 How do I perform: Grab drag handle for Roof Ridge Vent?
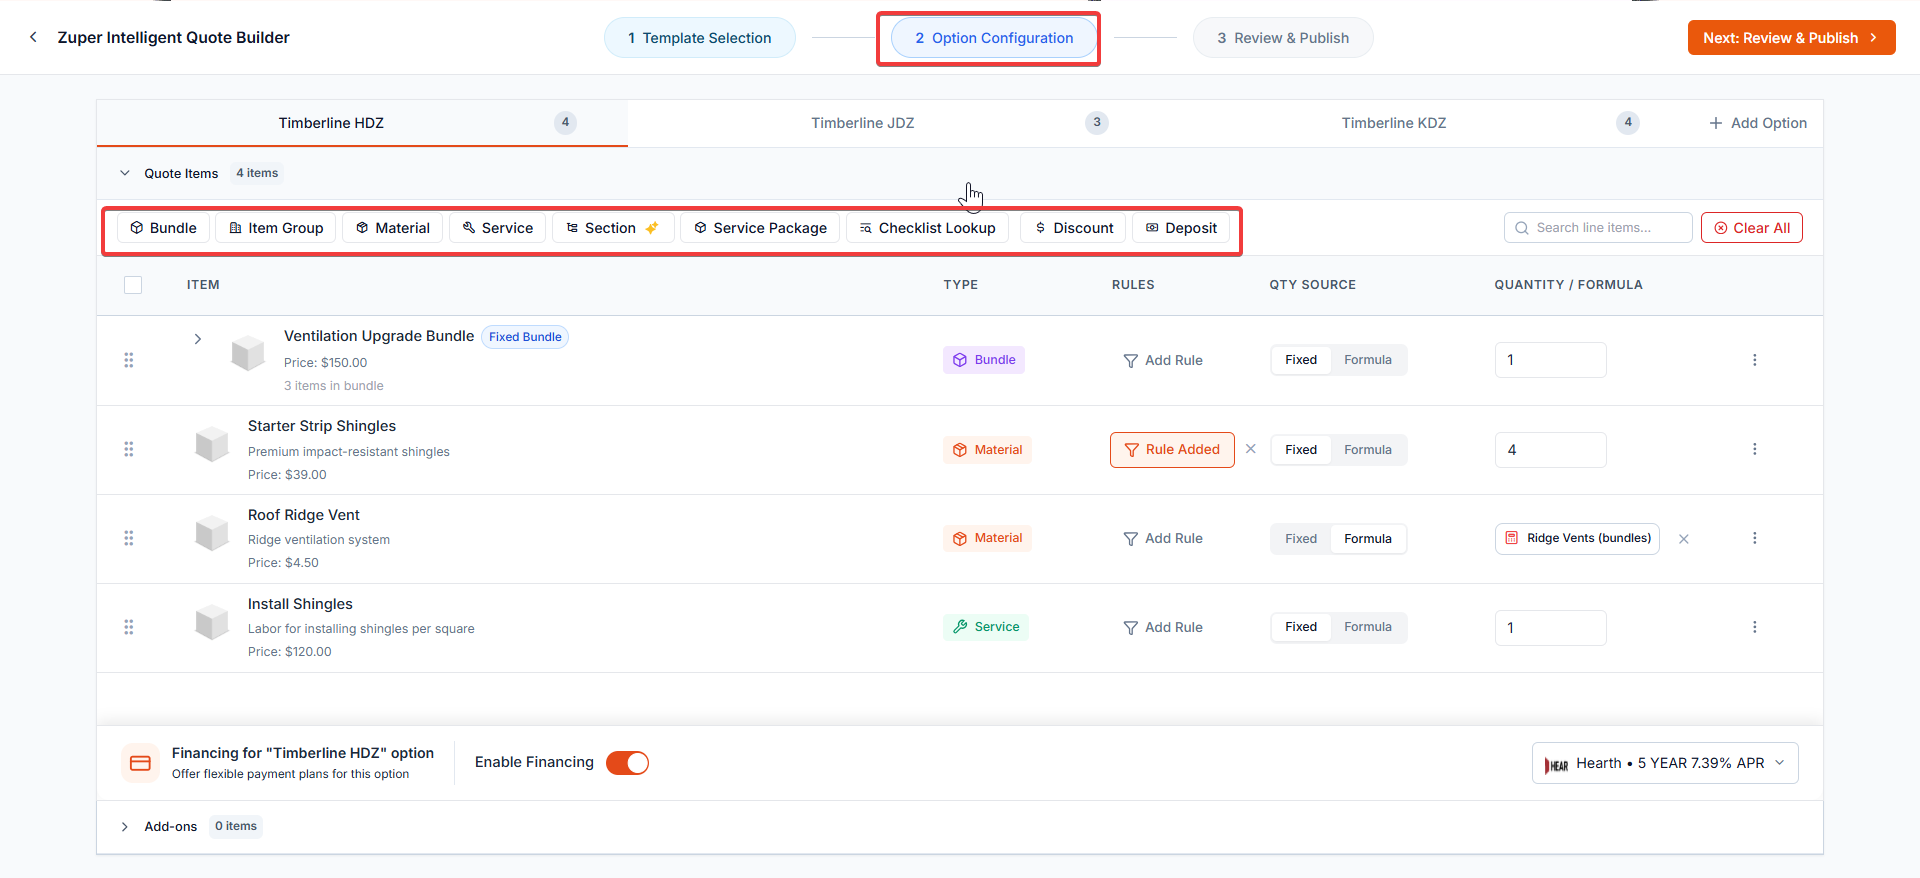(129, 538)
